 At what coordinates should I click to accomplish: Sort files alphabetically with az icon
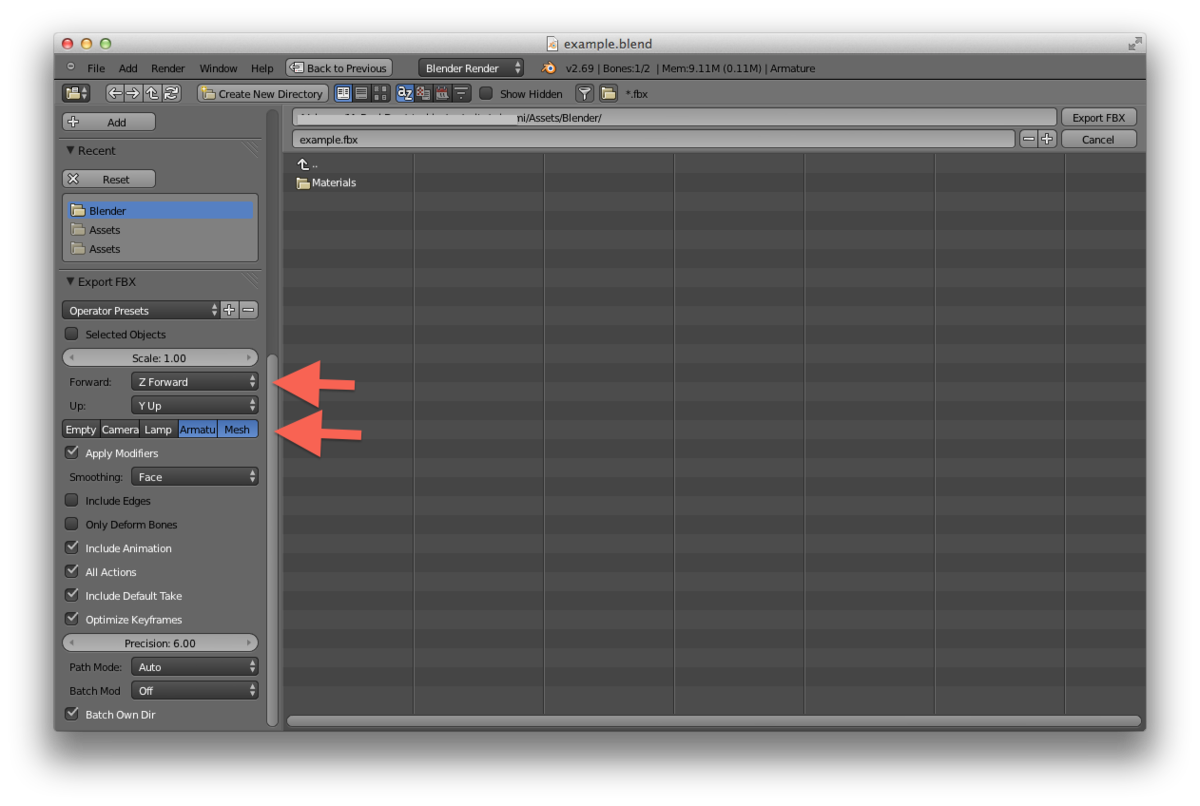point(405,93)
